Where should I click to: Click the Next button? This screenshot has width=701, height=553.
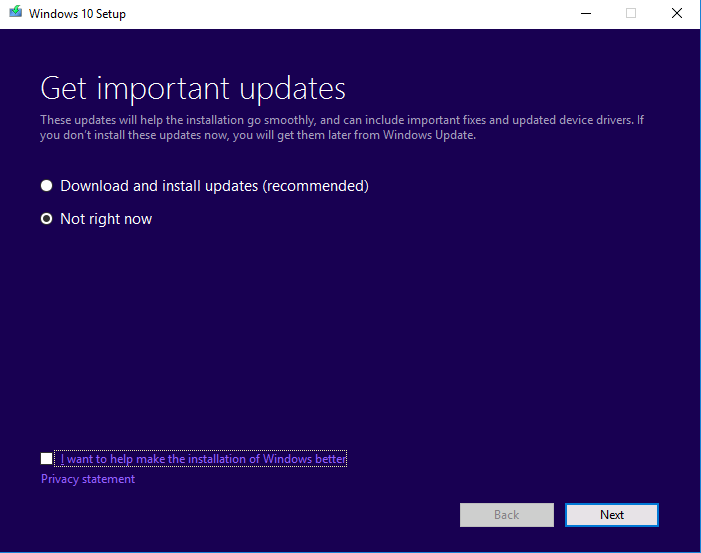click(x=612, y=515)
